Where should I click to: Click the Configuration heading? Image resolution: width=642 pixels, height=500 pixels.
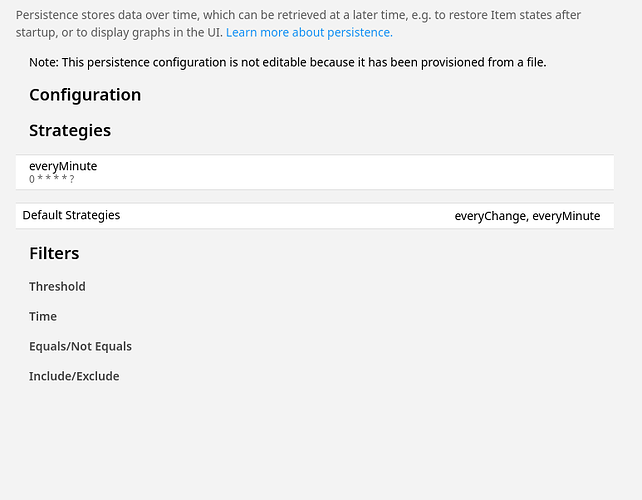[85, 95]
